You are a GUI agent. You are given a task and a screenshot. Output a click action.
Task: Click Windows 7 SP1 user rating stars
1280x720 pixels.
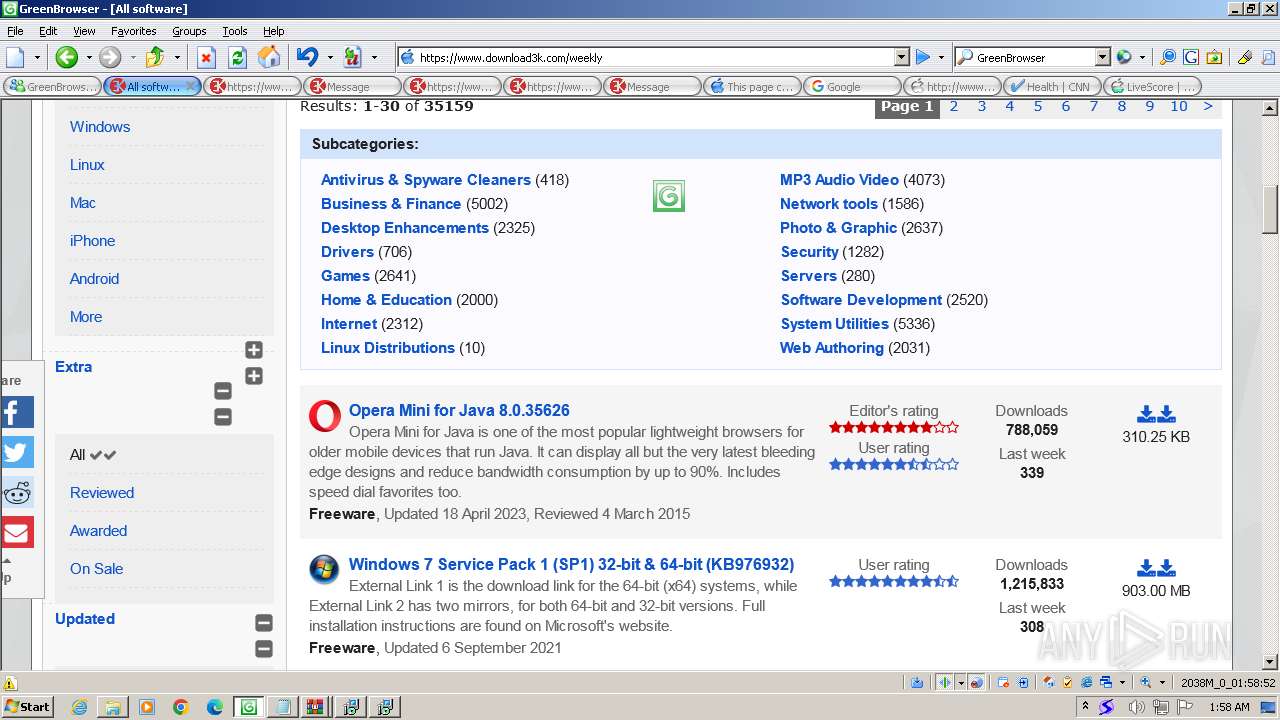coord(894,581)
